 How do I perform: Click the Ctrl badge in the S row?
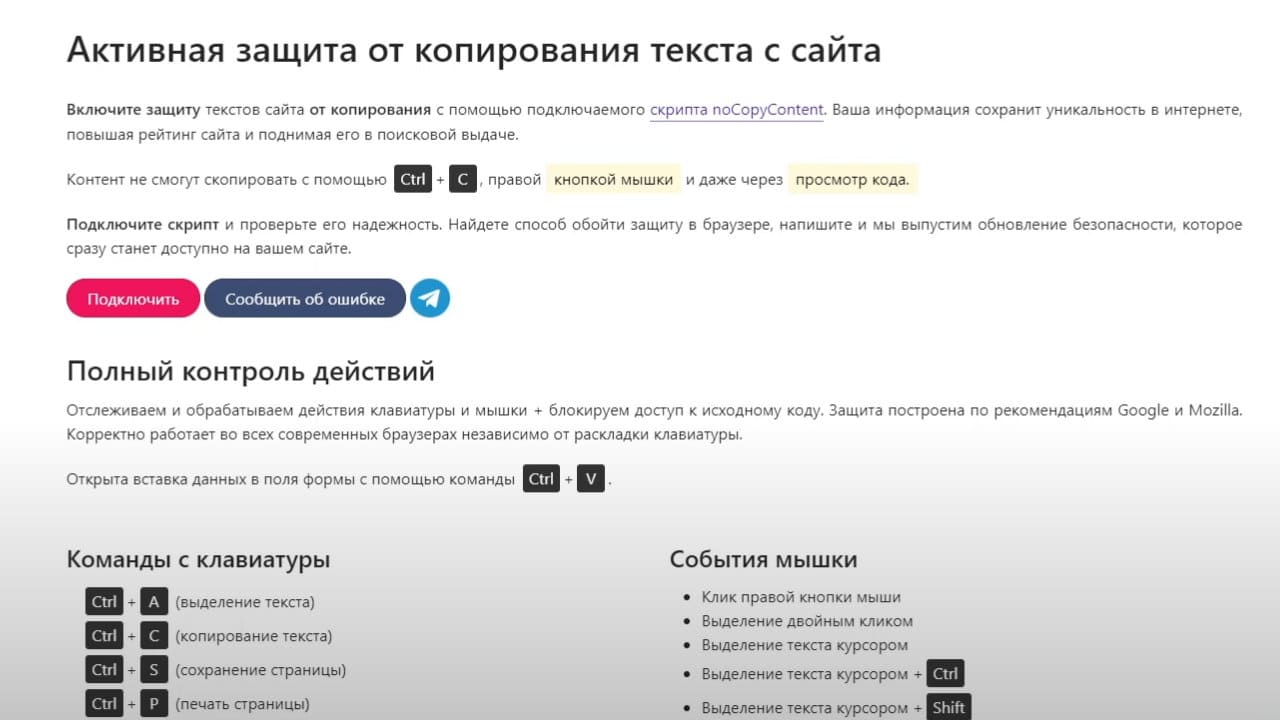[x=104, y=670]
